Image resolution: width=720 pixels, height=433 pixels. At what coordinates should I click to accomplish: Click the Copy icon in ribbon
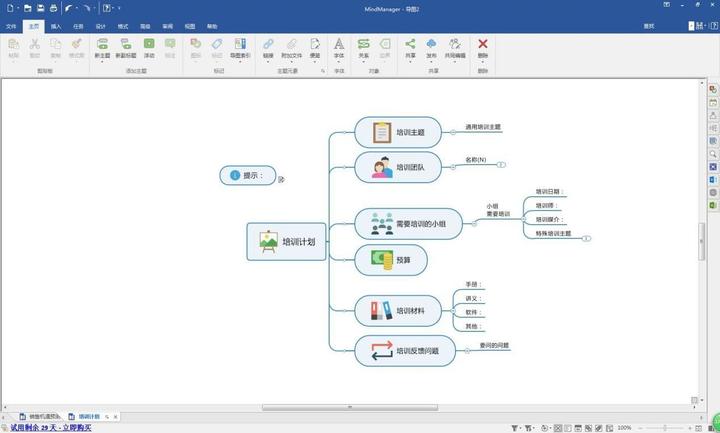pos(56,44)
